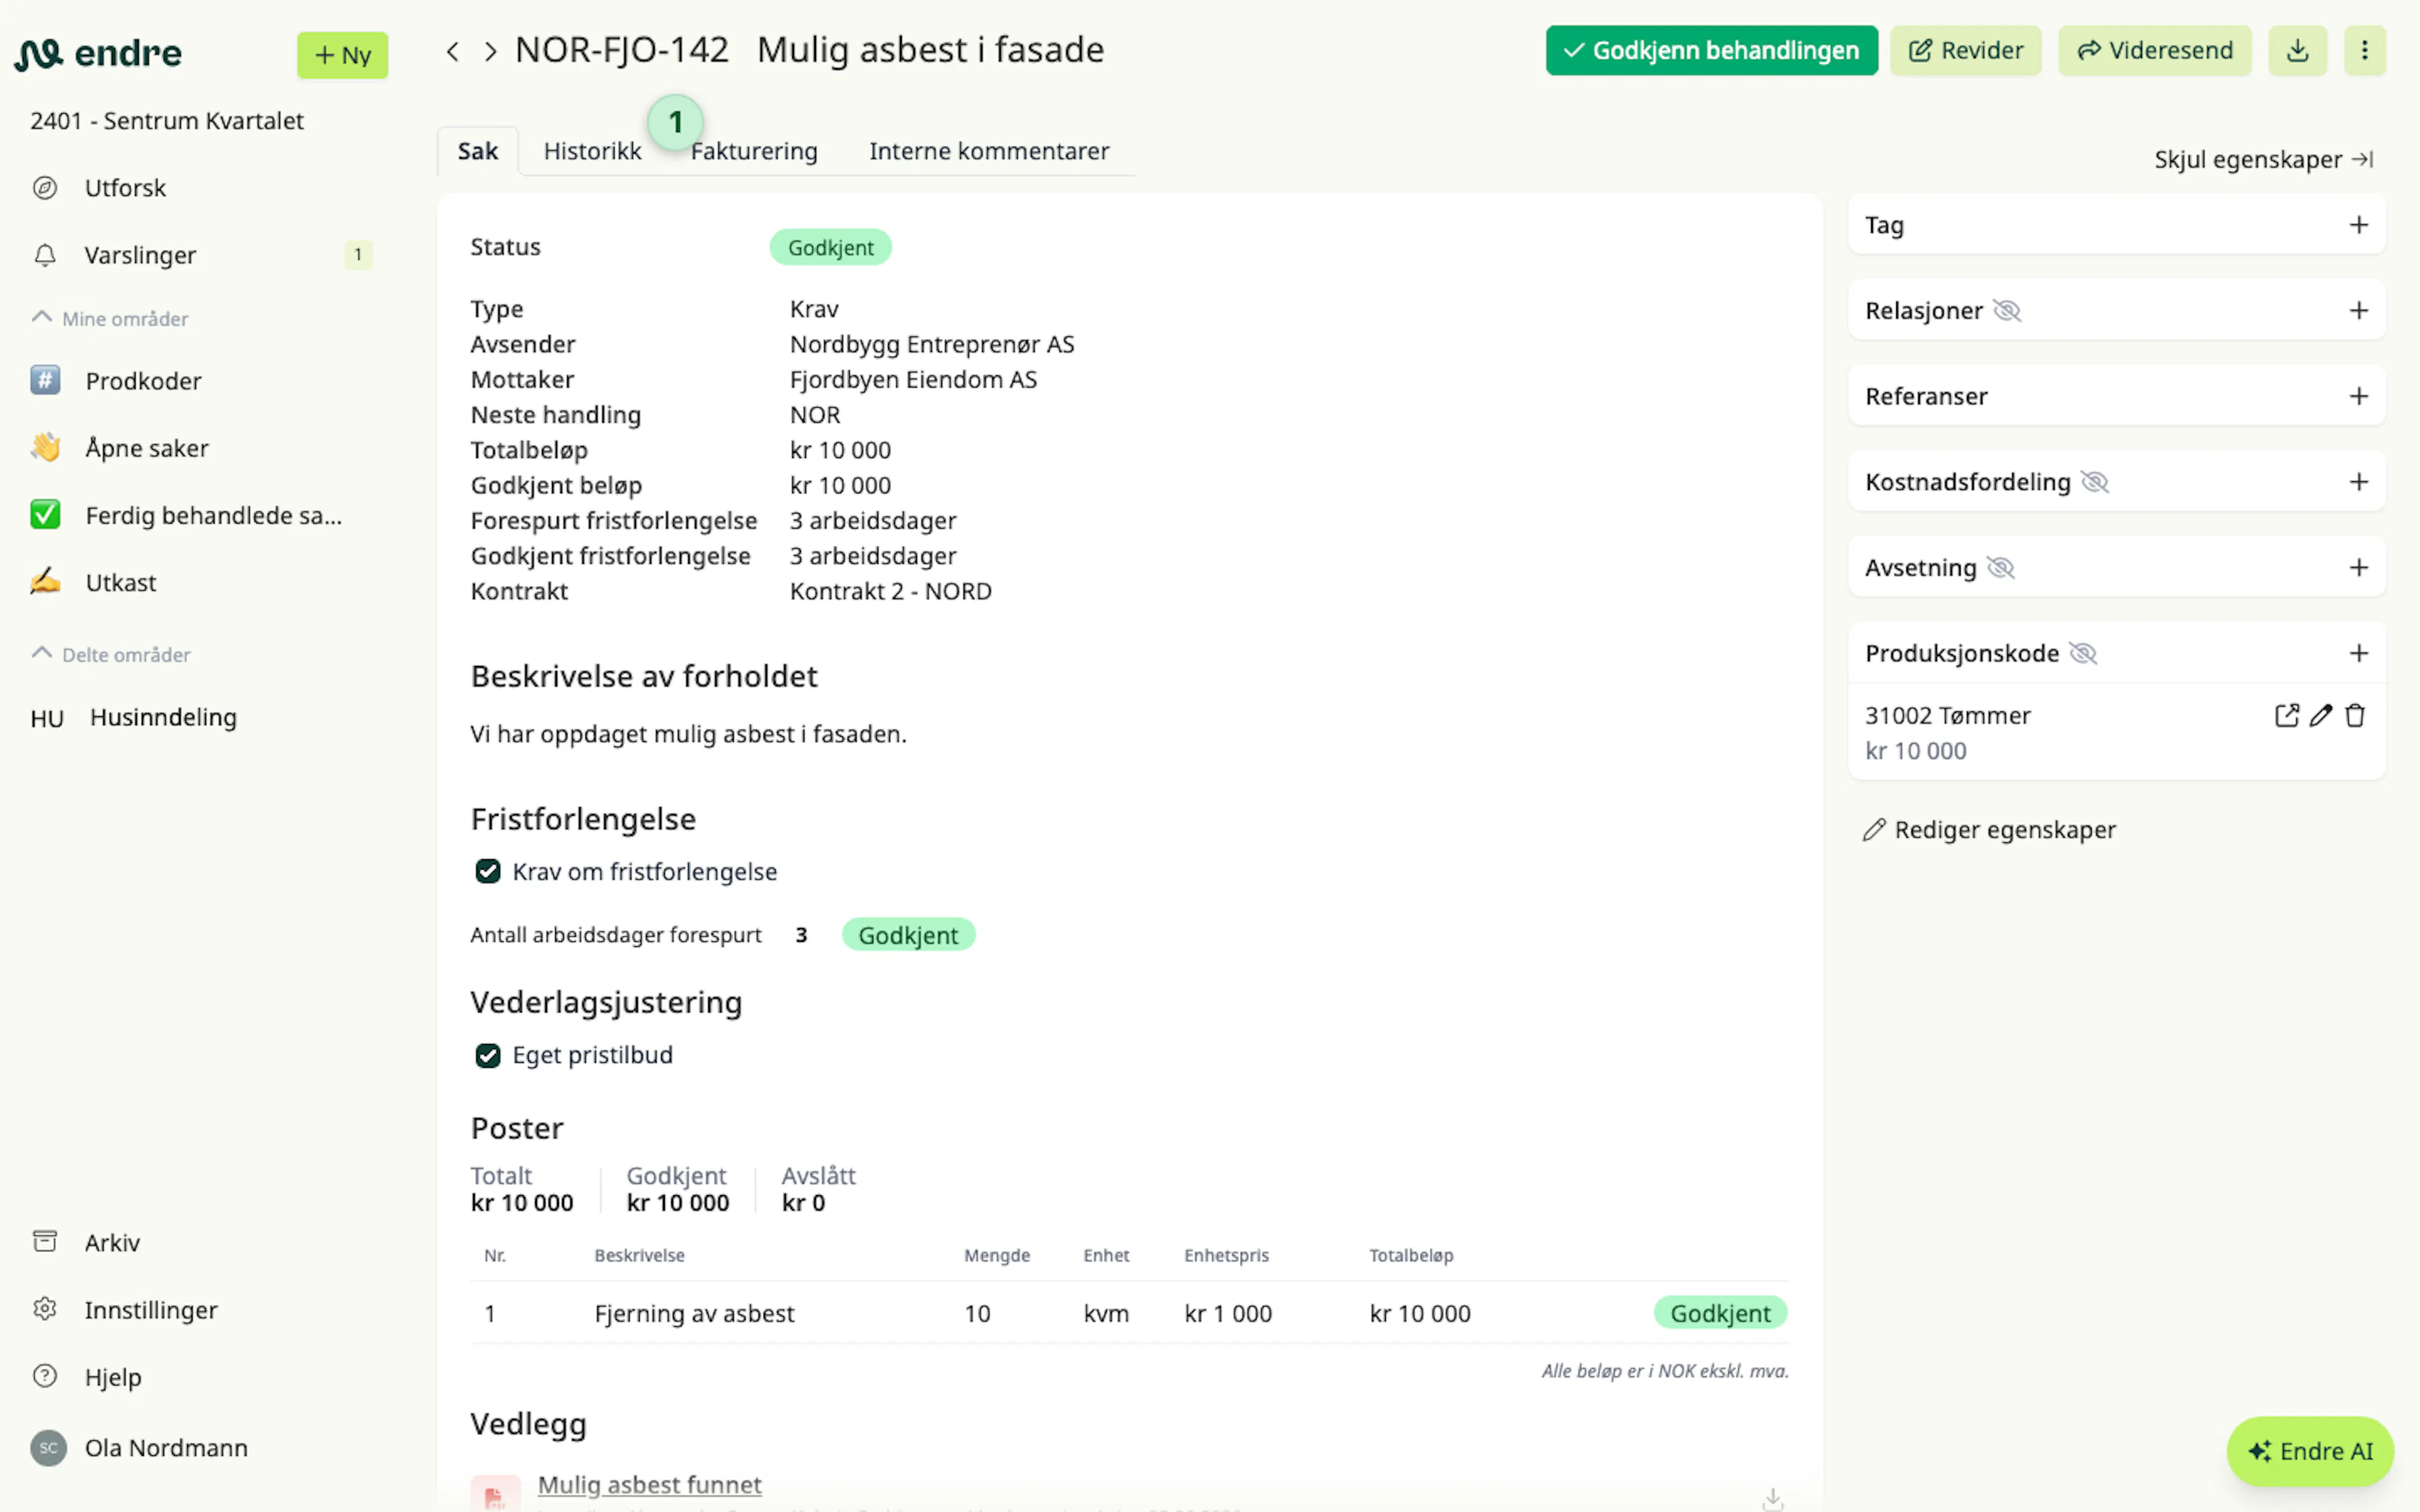The image size is (2420, 1512).
Task: Click Kontrakt 2 - NORD value
Action: (890, 592)
